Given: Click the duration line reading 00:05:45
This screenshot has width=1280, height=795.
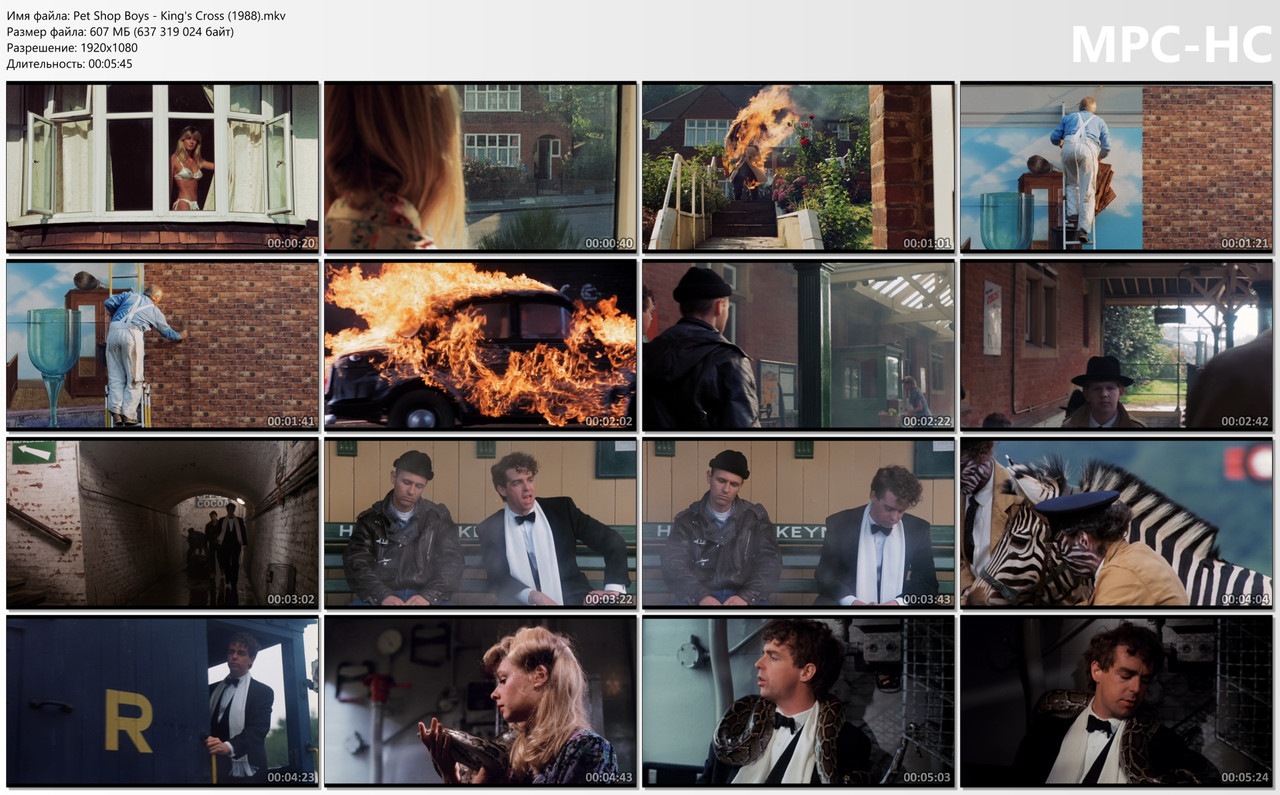Looking at the screenshot, I should click(69, 64).
